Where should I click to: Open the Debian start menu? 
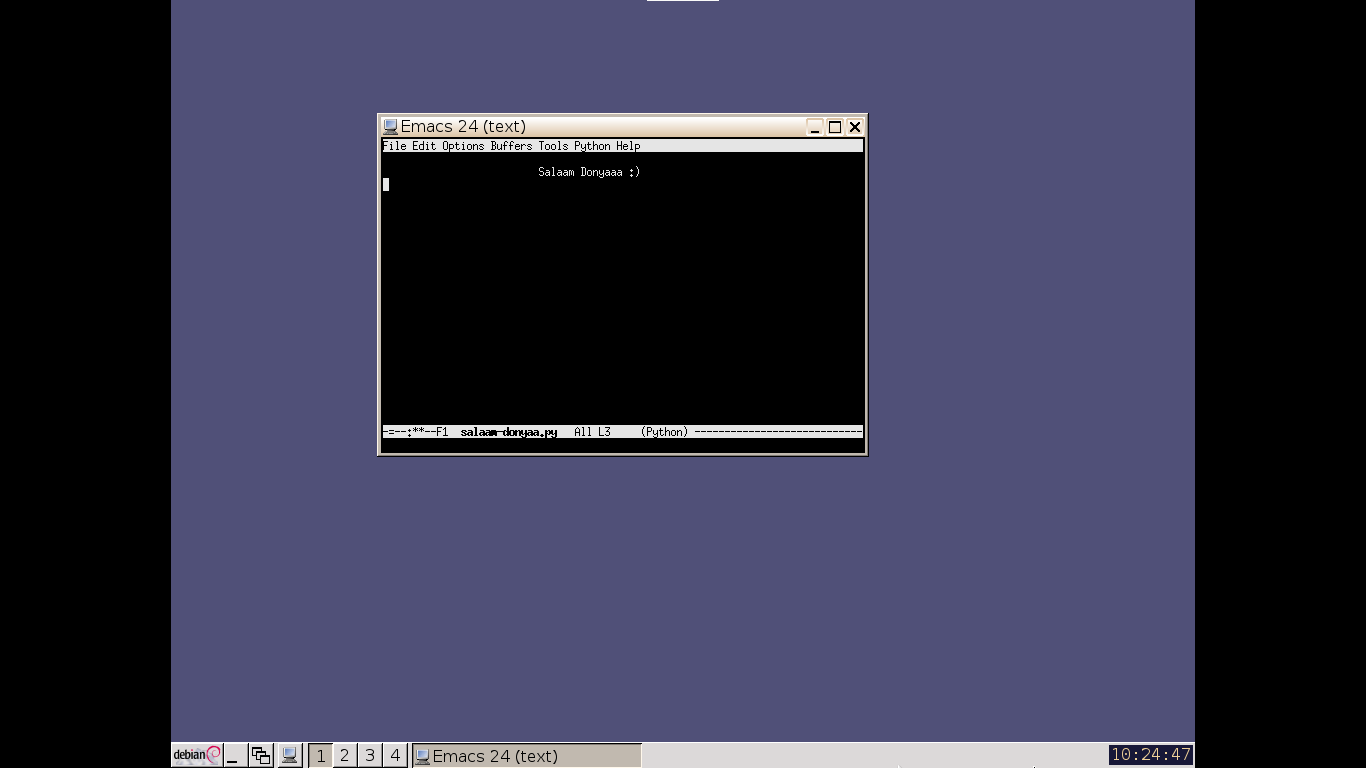click(196, 755)
